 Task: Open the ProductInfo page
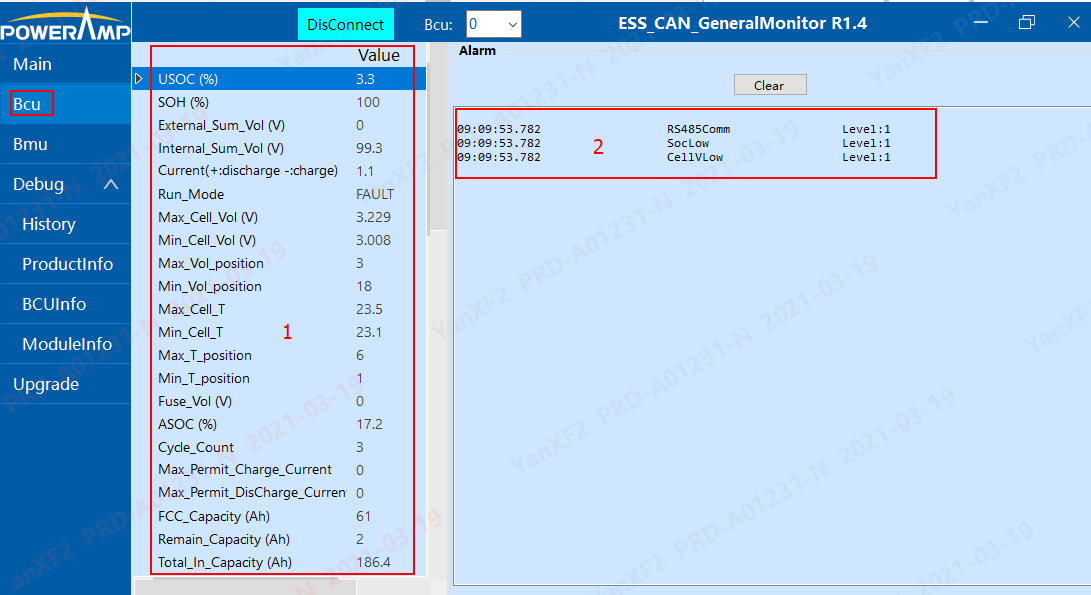tap(65, 264)
